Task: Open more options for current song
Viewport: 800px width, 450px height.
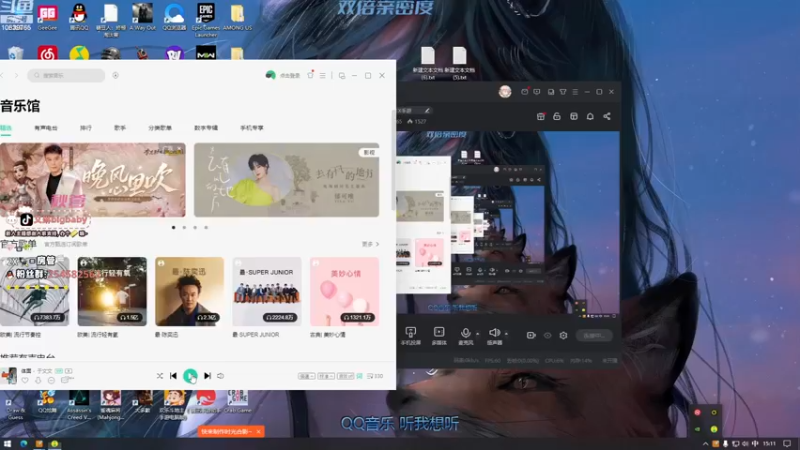Action: (x=51, y=380)
